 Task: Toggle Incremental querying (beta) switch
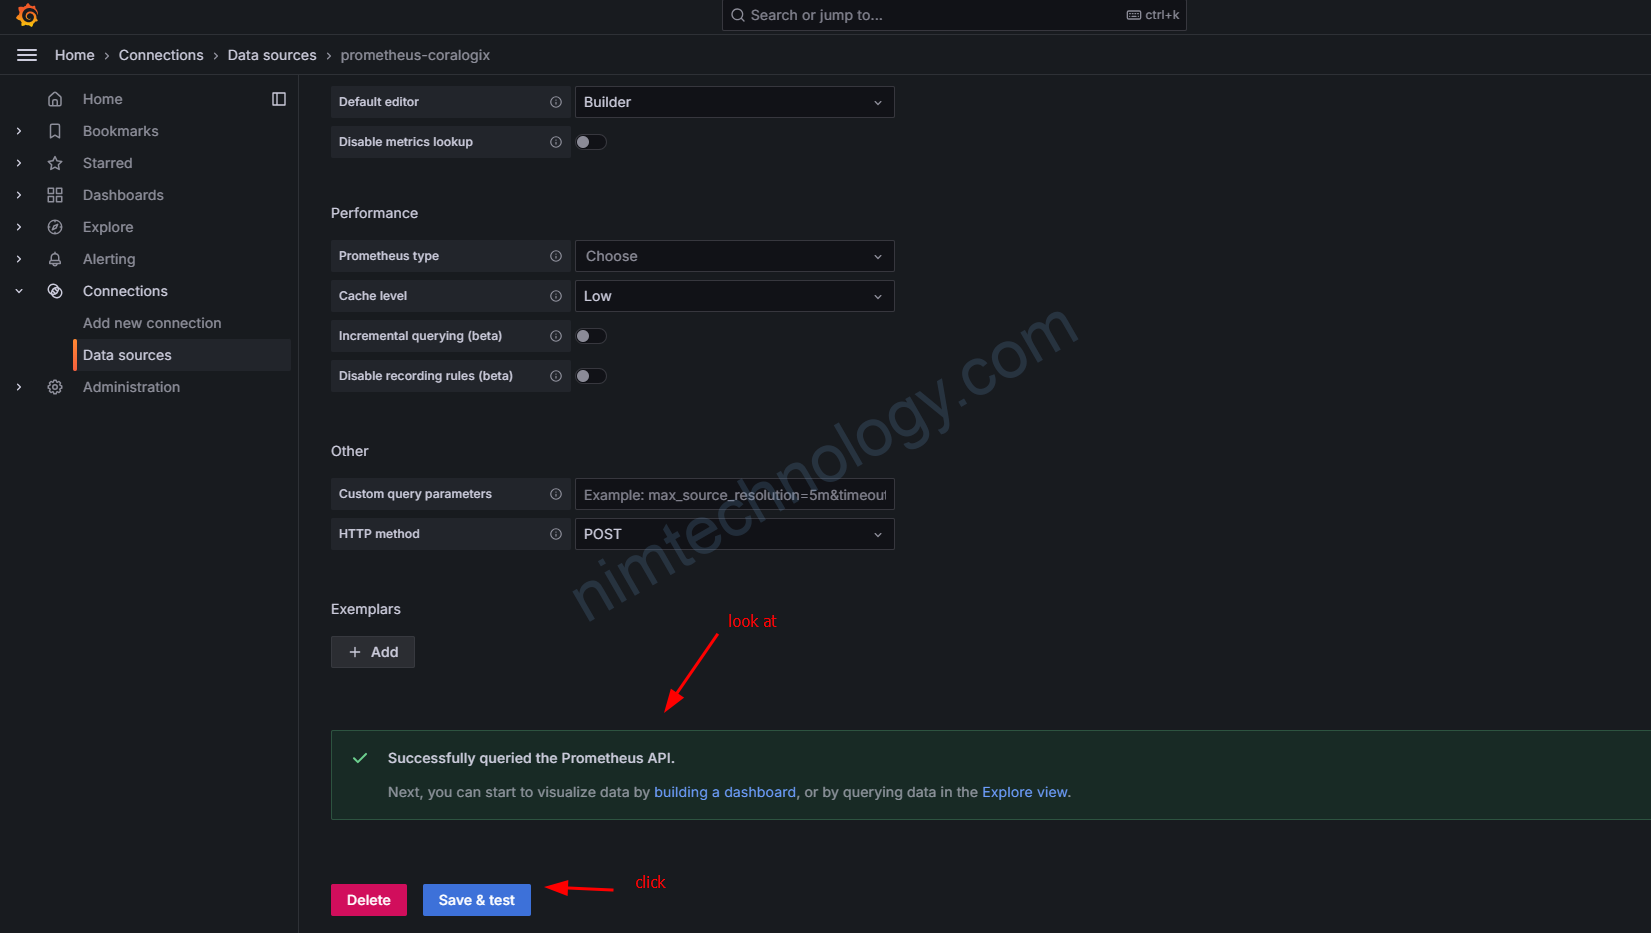[x=591, y=336]
